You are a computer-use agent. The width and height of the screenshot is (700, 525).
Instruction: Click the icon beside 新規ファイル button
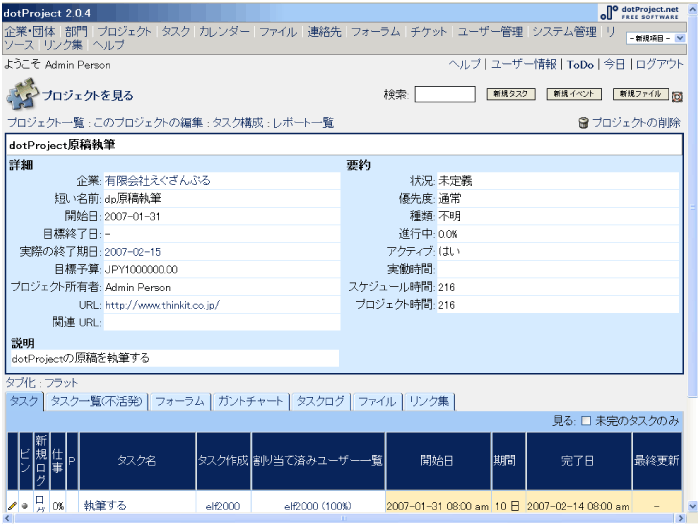(677, 96)
